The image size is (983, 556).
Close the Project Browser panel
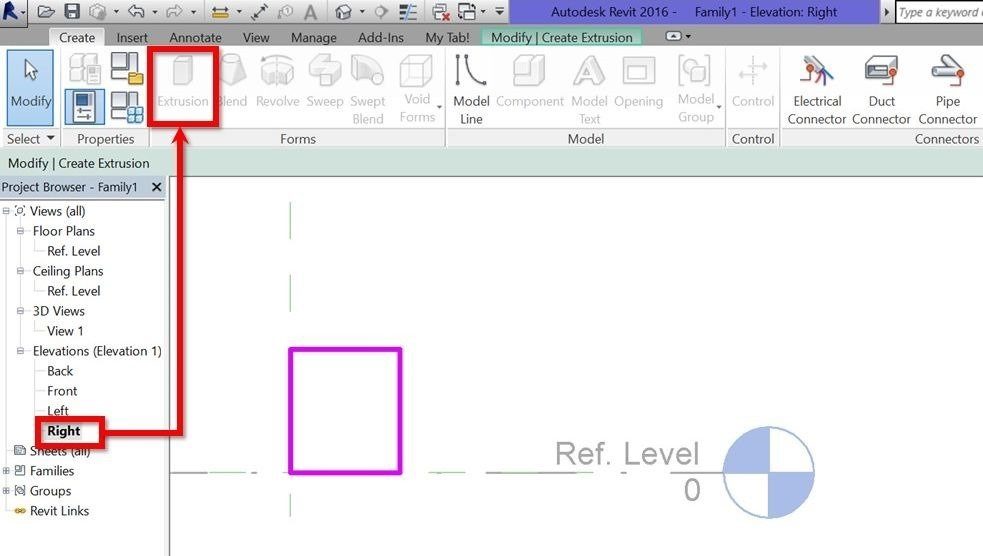pos(156,187)
